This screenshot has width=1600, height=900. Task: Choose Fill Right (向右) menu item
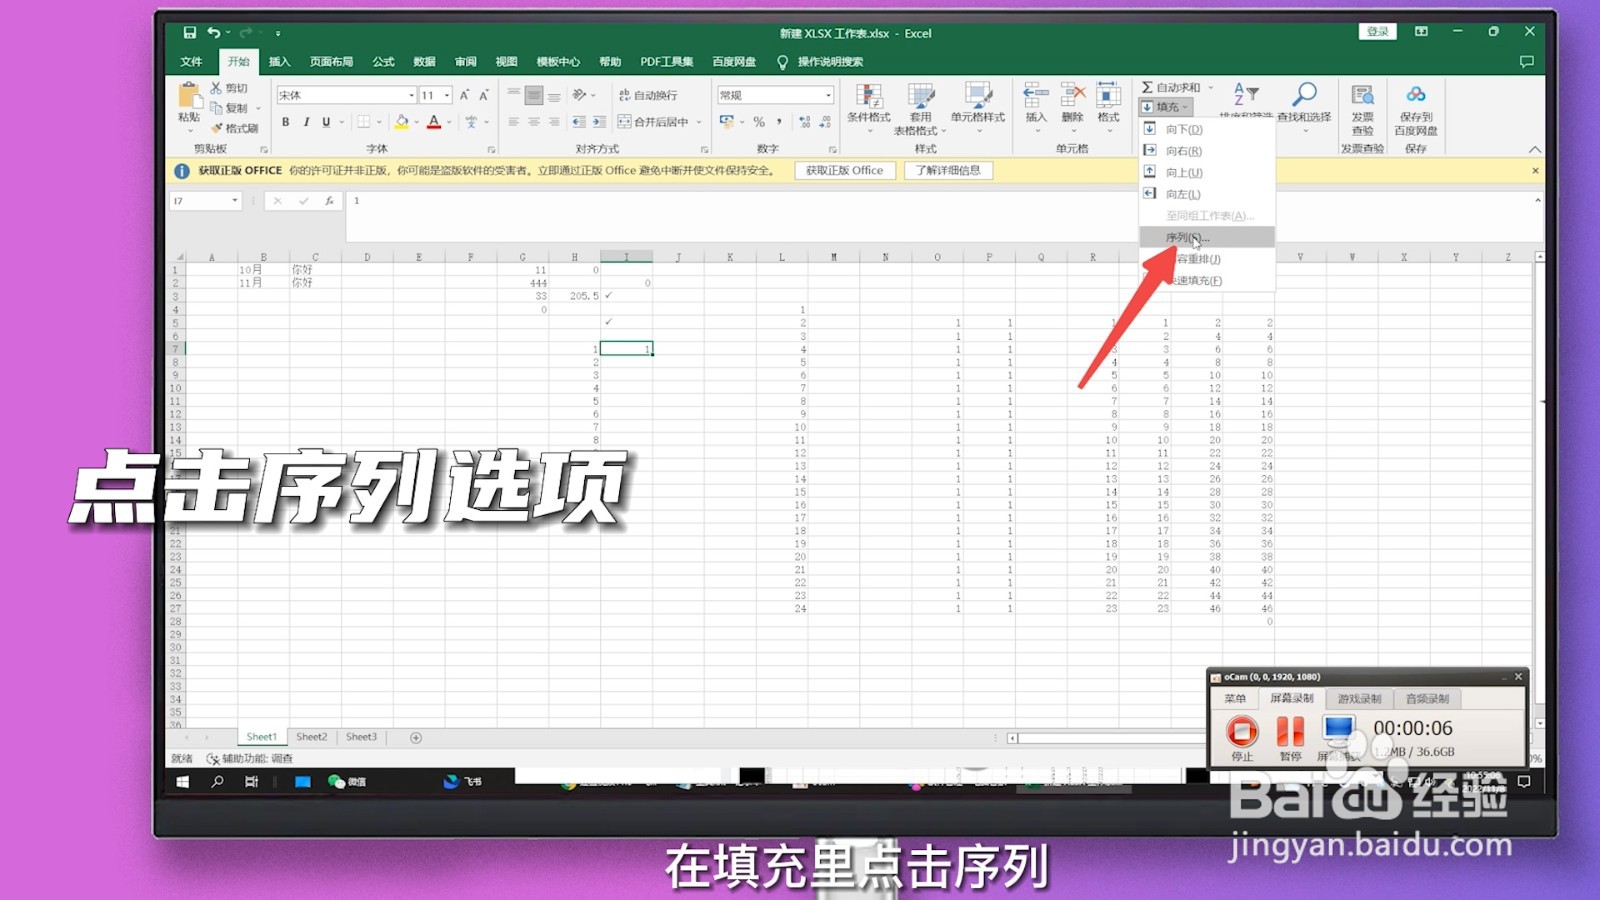tap(1207, 151)
